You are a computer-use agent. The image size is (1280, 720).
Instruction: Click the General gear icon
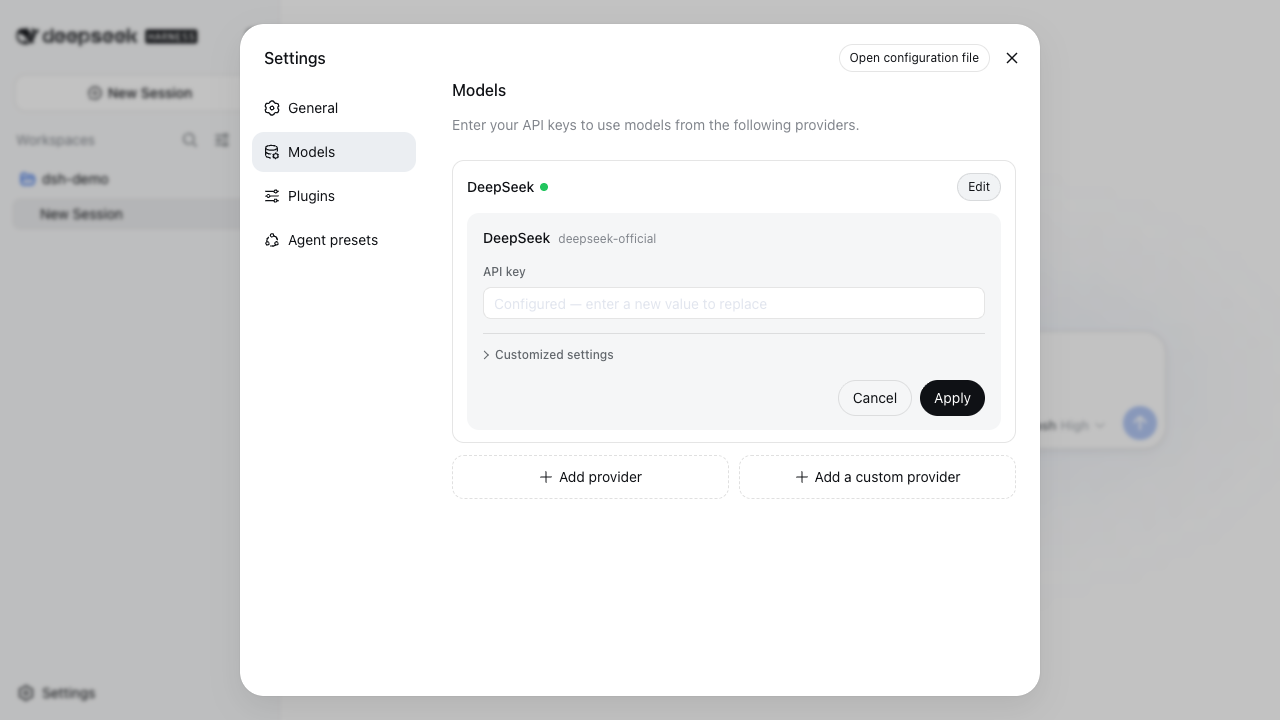[x=272, y=108]
